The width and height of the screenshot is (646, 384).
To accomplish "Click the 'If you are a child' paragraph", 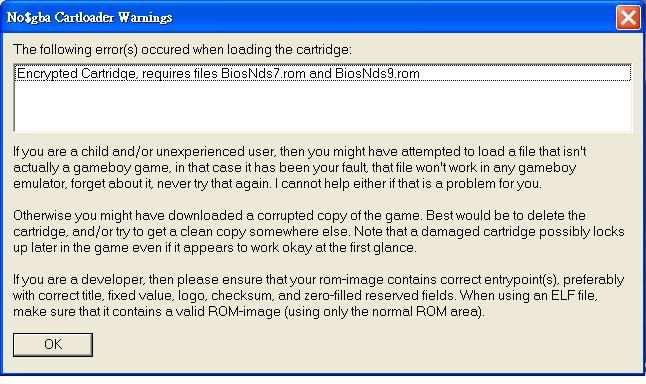I will coord(300,167).
